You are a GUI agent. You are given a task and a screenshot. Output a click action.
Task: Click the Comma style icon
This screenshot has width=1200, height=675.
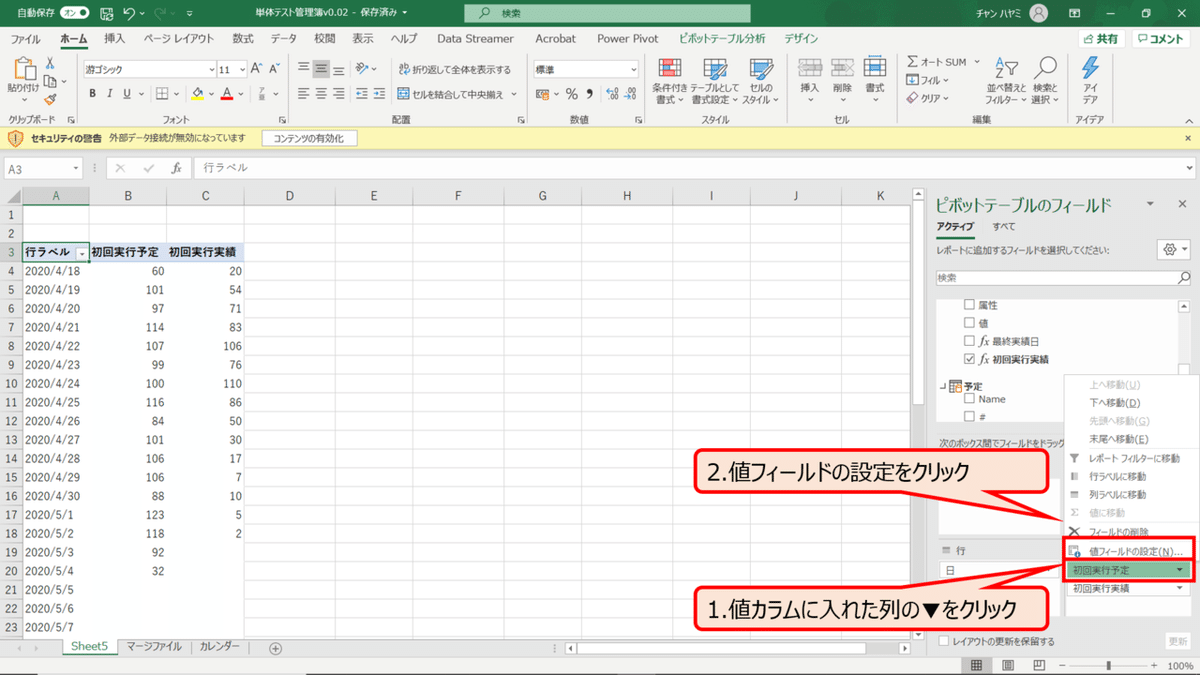[589, 94]
